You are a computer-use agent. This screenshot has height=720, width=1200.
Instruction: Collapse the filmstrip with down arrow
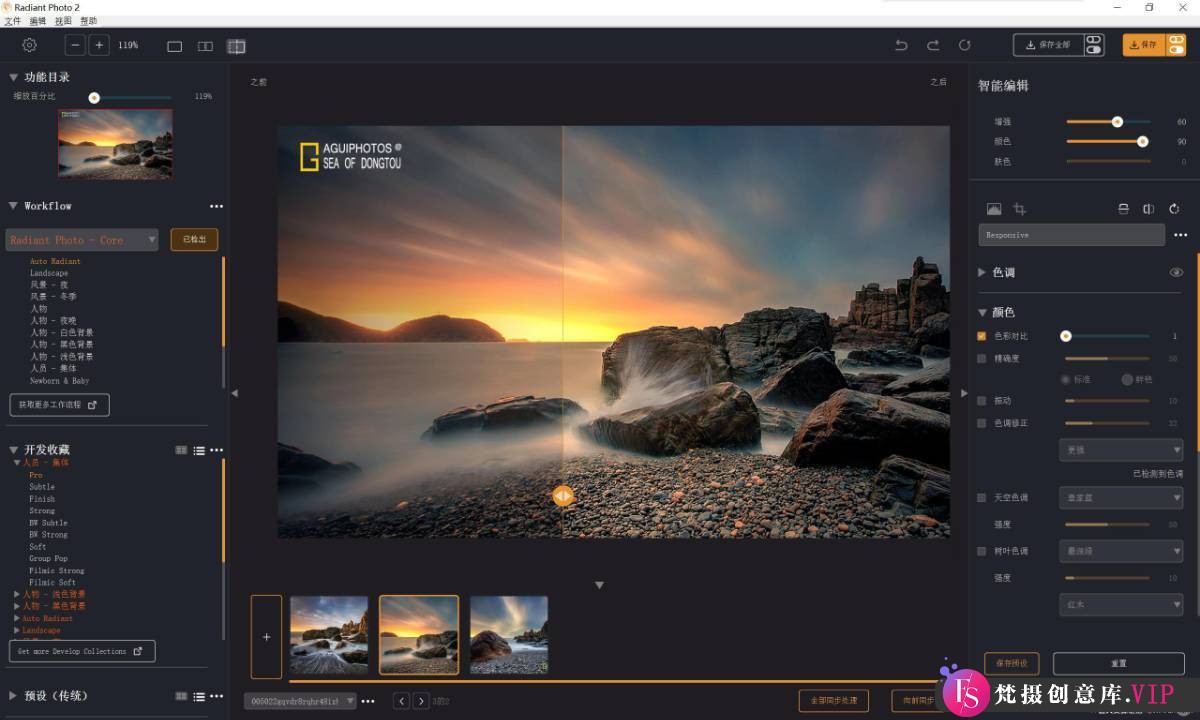599,585
